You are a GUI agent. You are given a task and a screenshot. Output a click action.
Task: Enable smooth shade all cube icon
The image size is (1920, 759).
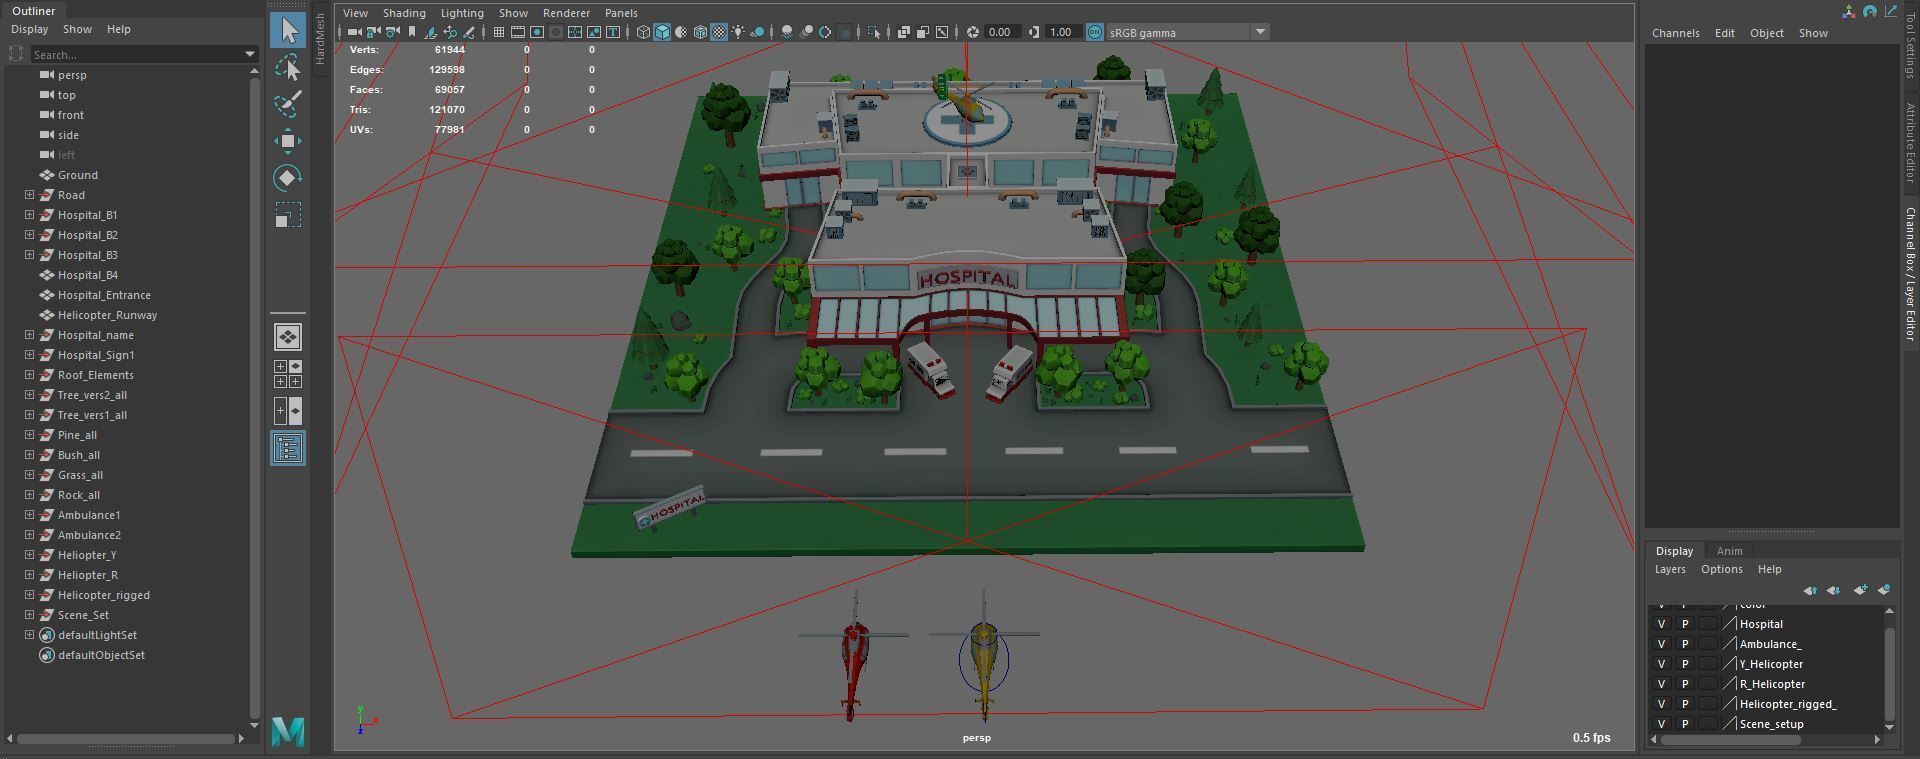(662, 32)
